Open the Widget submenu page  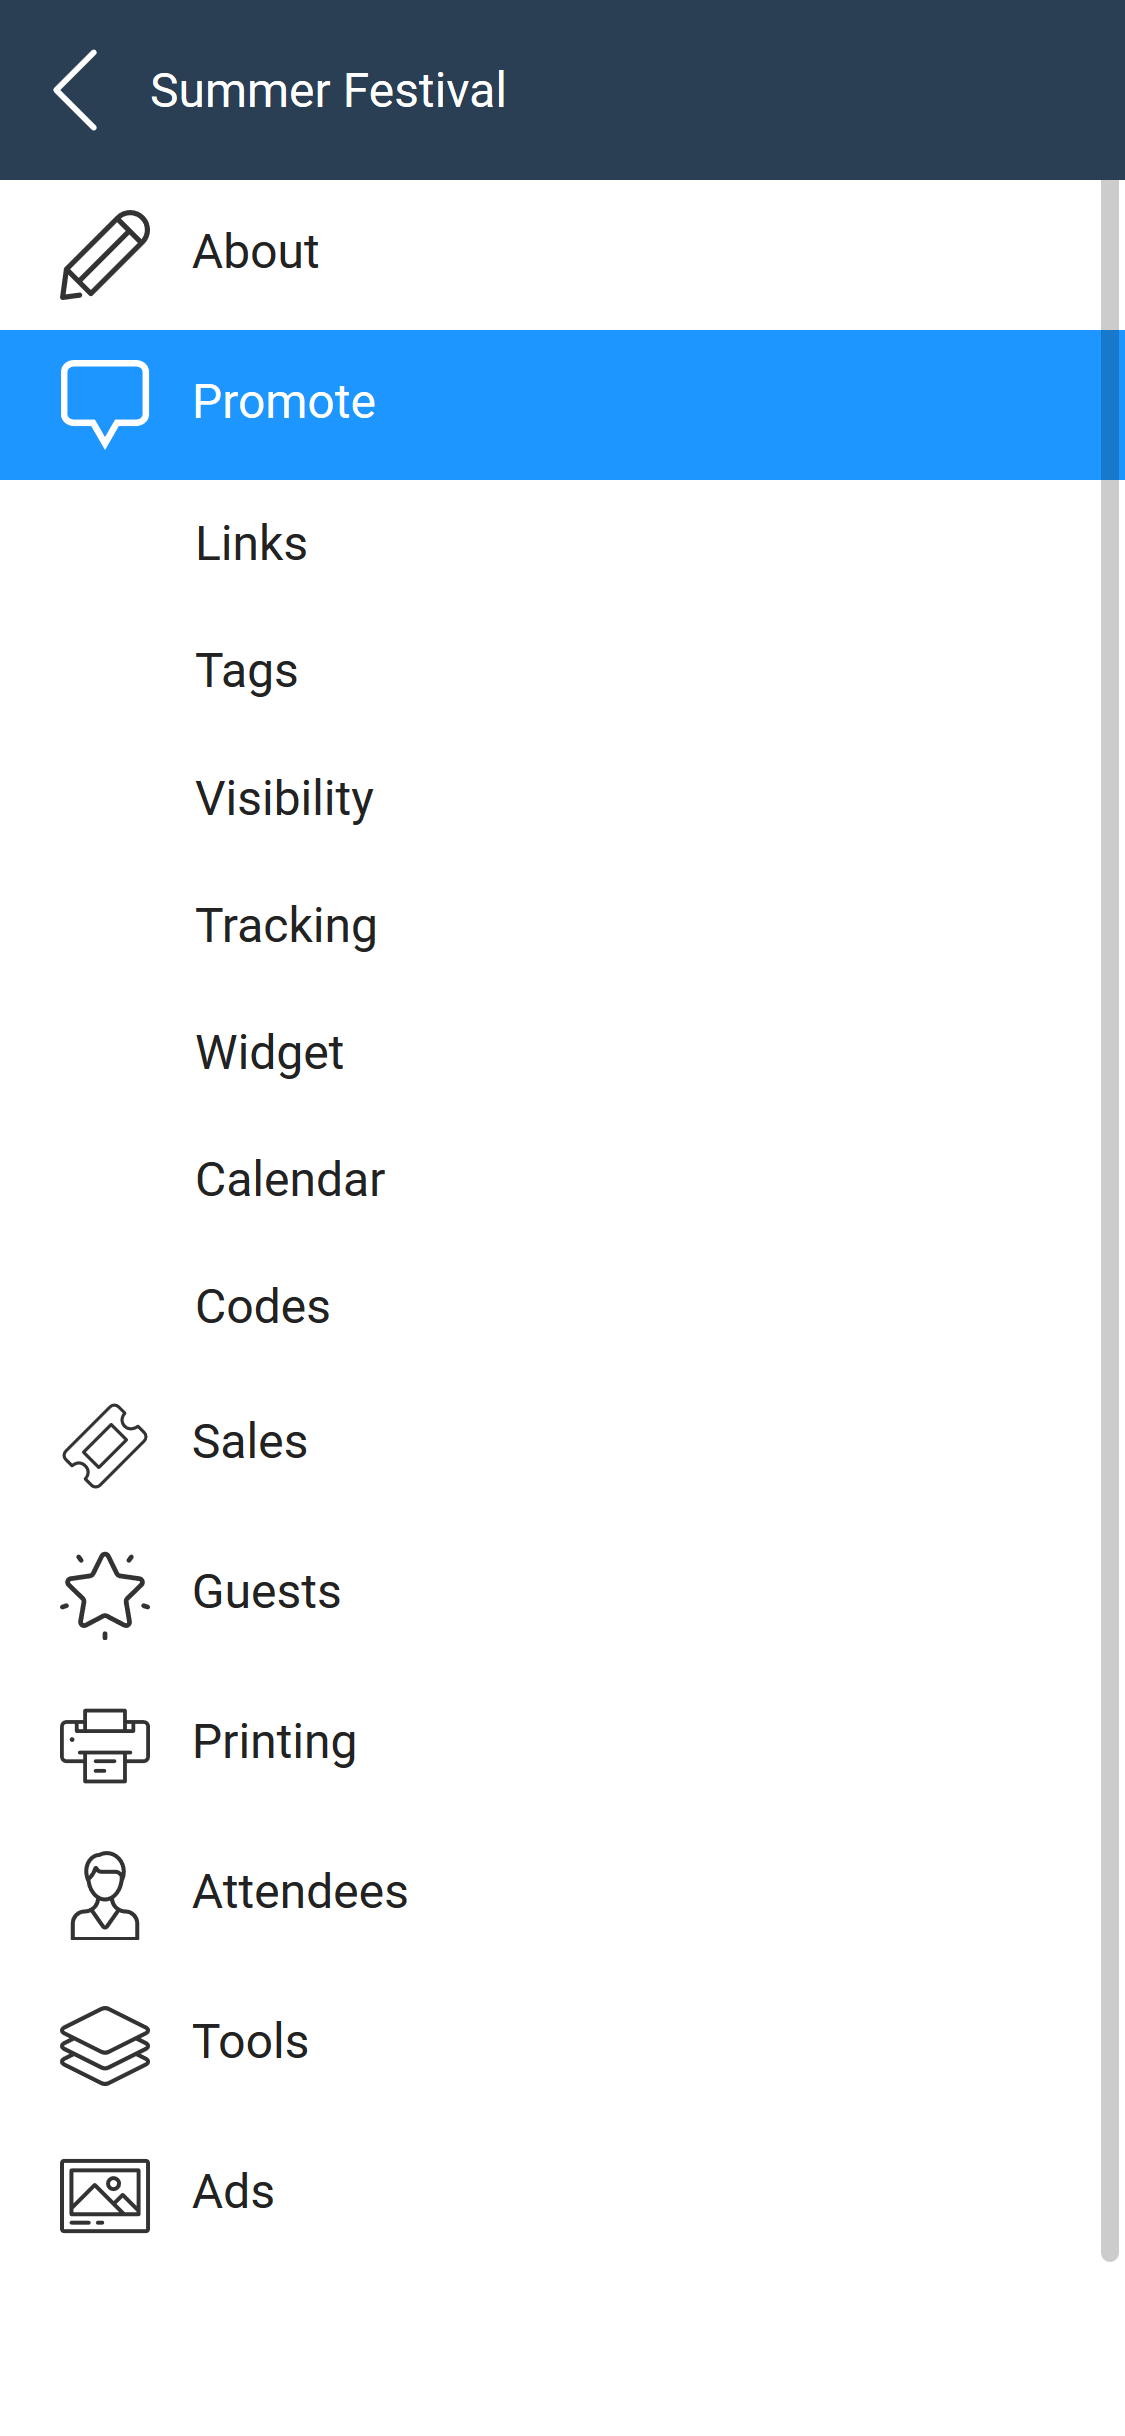coord(270,1053)
